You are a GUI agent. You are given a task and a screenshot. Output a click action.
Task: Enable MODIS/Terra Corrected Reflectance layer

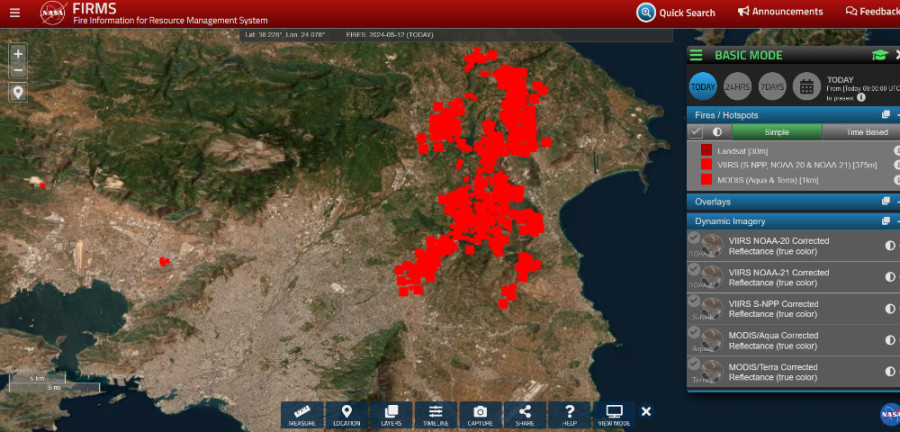coord(694,365)
